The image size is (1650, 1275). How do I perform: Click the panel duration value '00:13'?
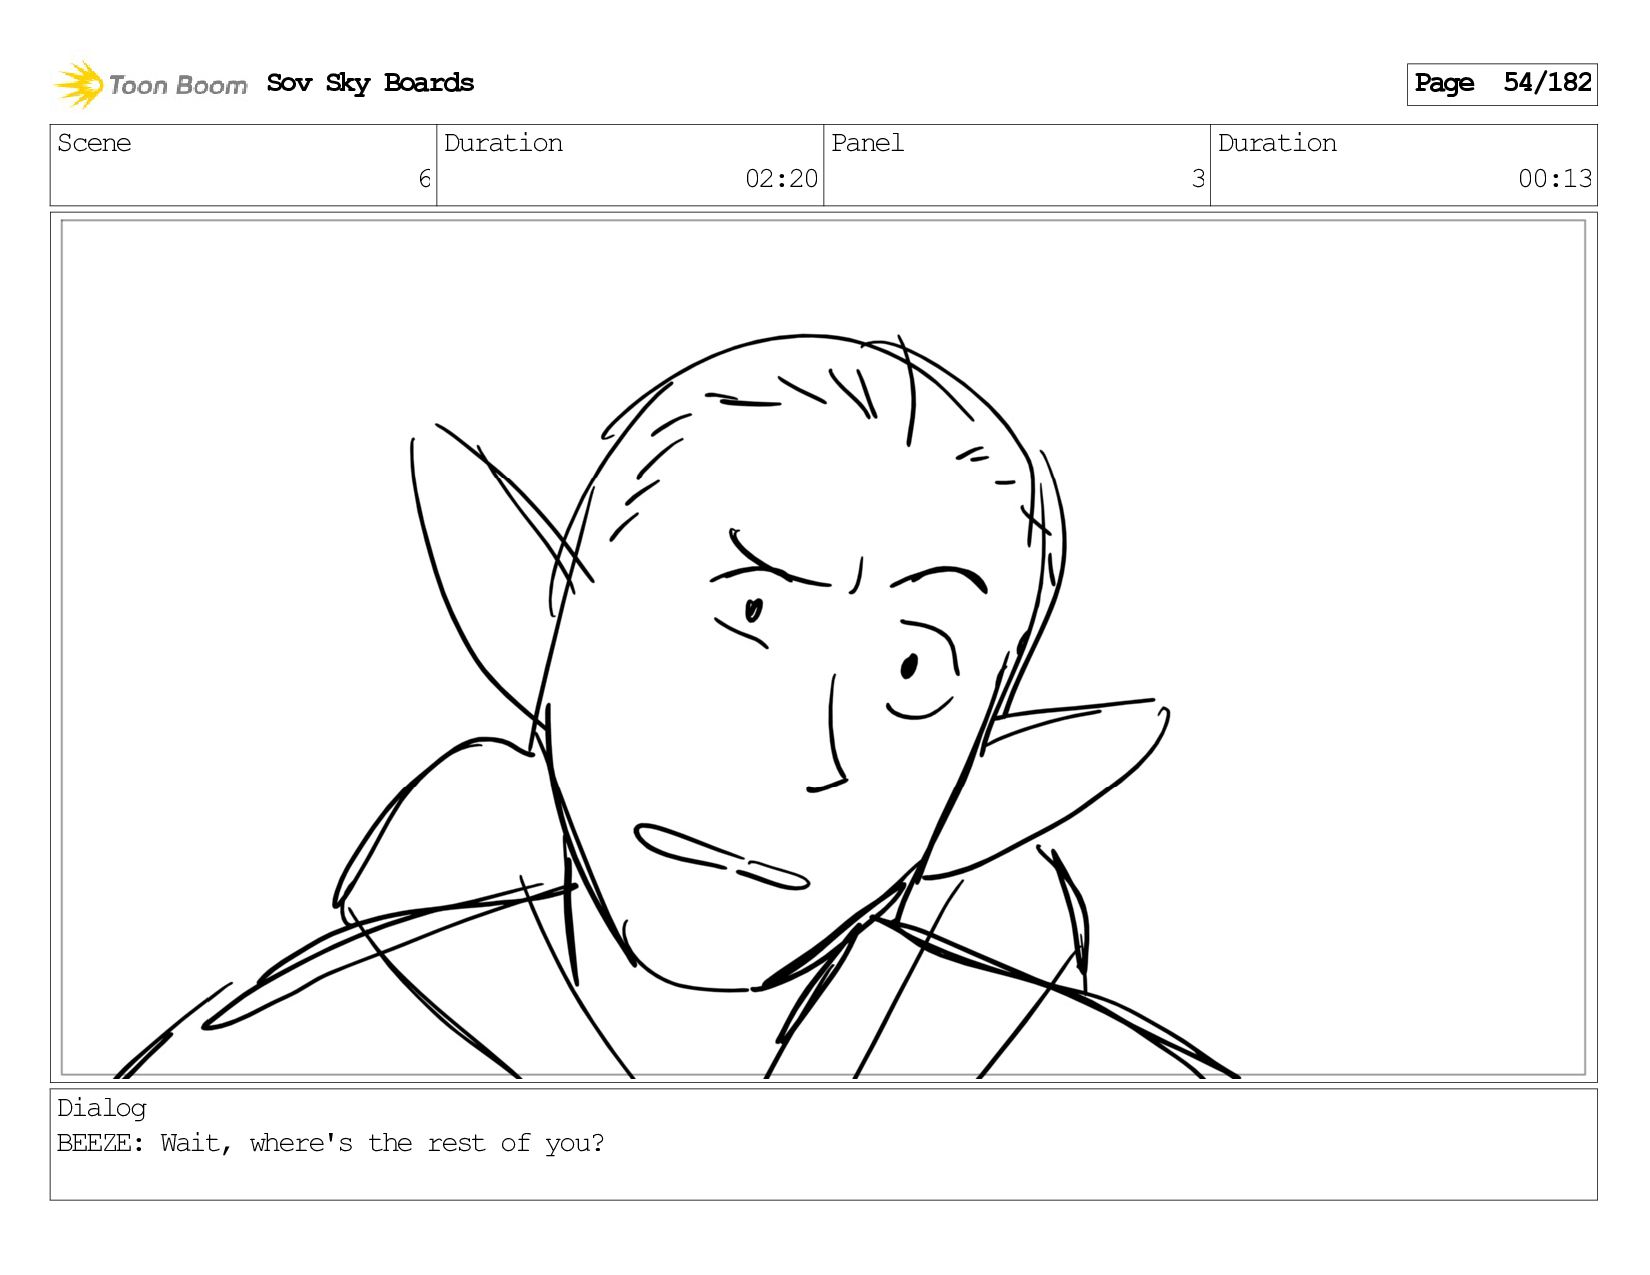(x=1555, y=179)
